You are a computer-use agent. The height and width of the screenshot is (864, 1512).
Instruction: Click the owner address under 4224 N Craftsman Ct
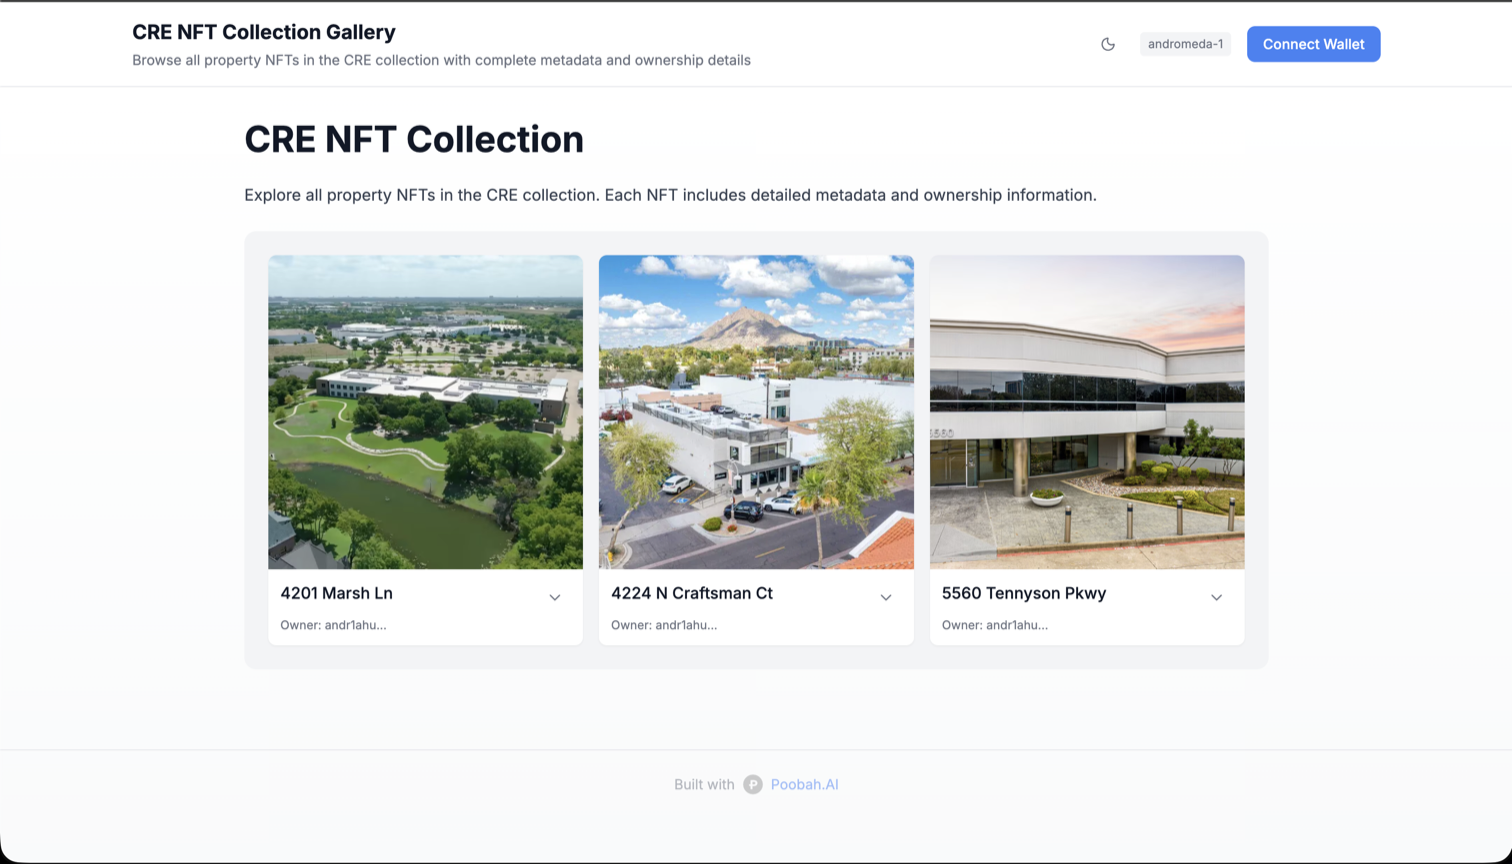coord(664,625)
